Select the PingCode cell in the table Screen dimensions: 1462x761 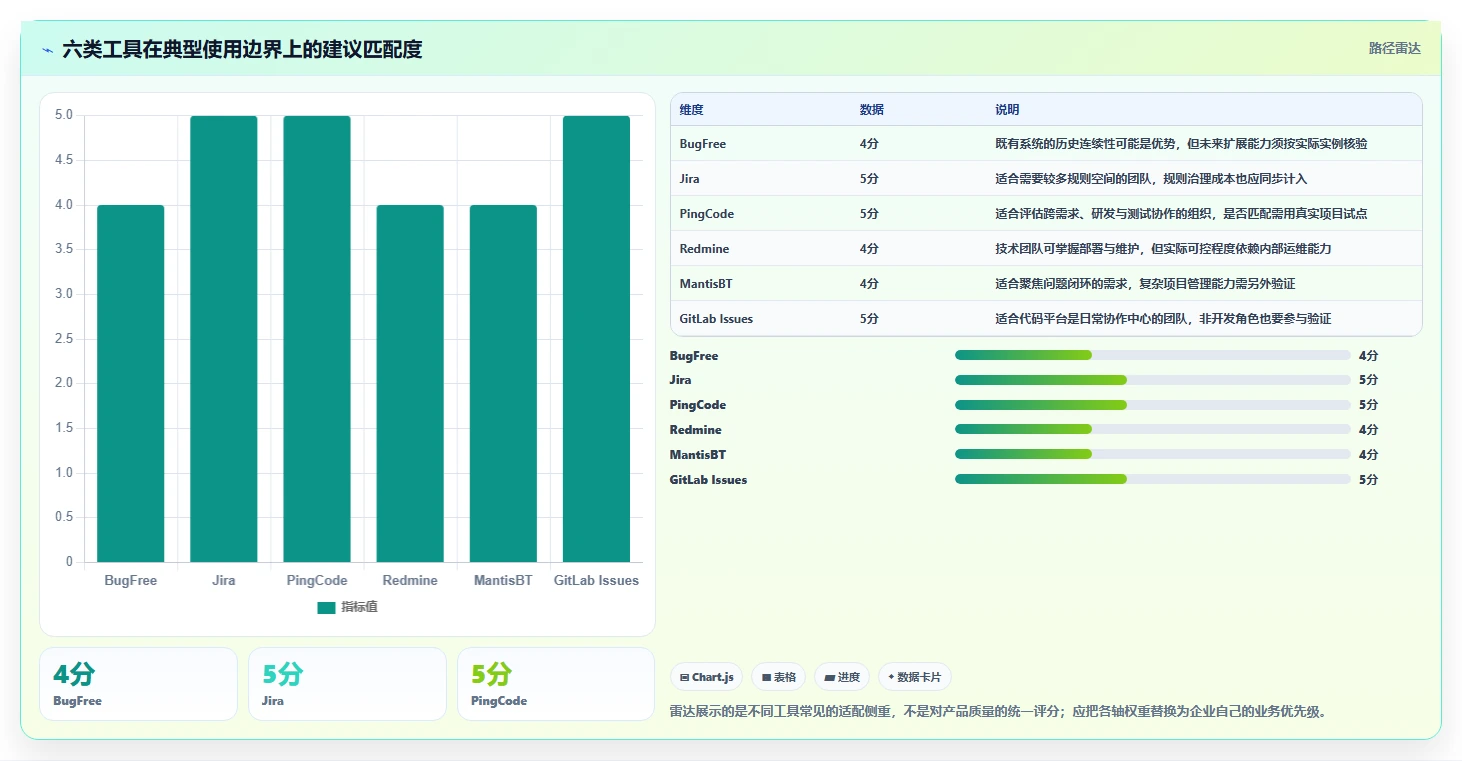(x=706, y=214)
